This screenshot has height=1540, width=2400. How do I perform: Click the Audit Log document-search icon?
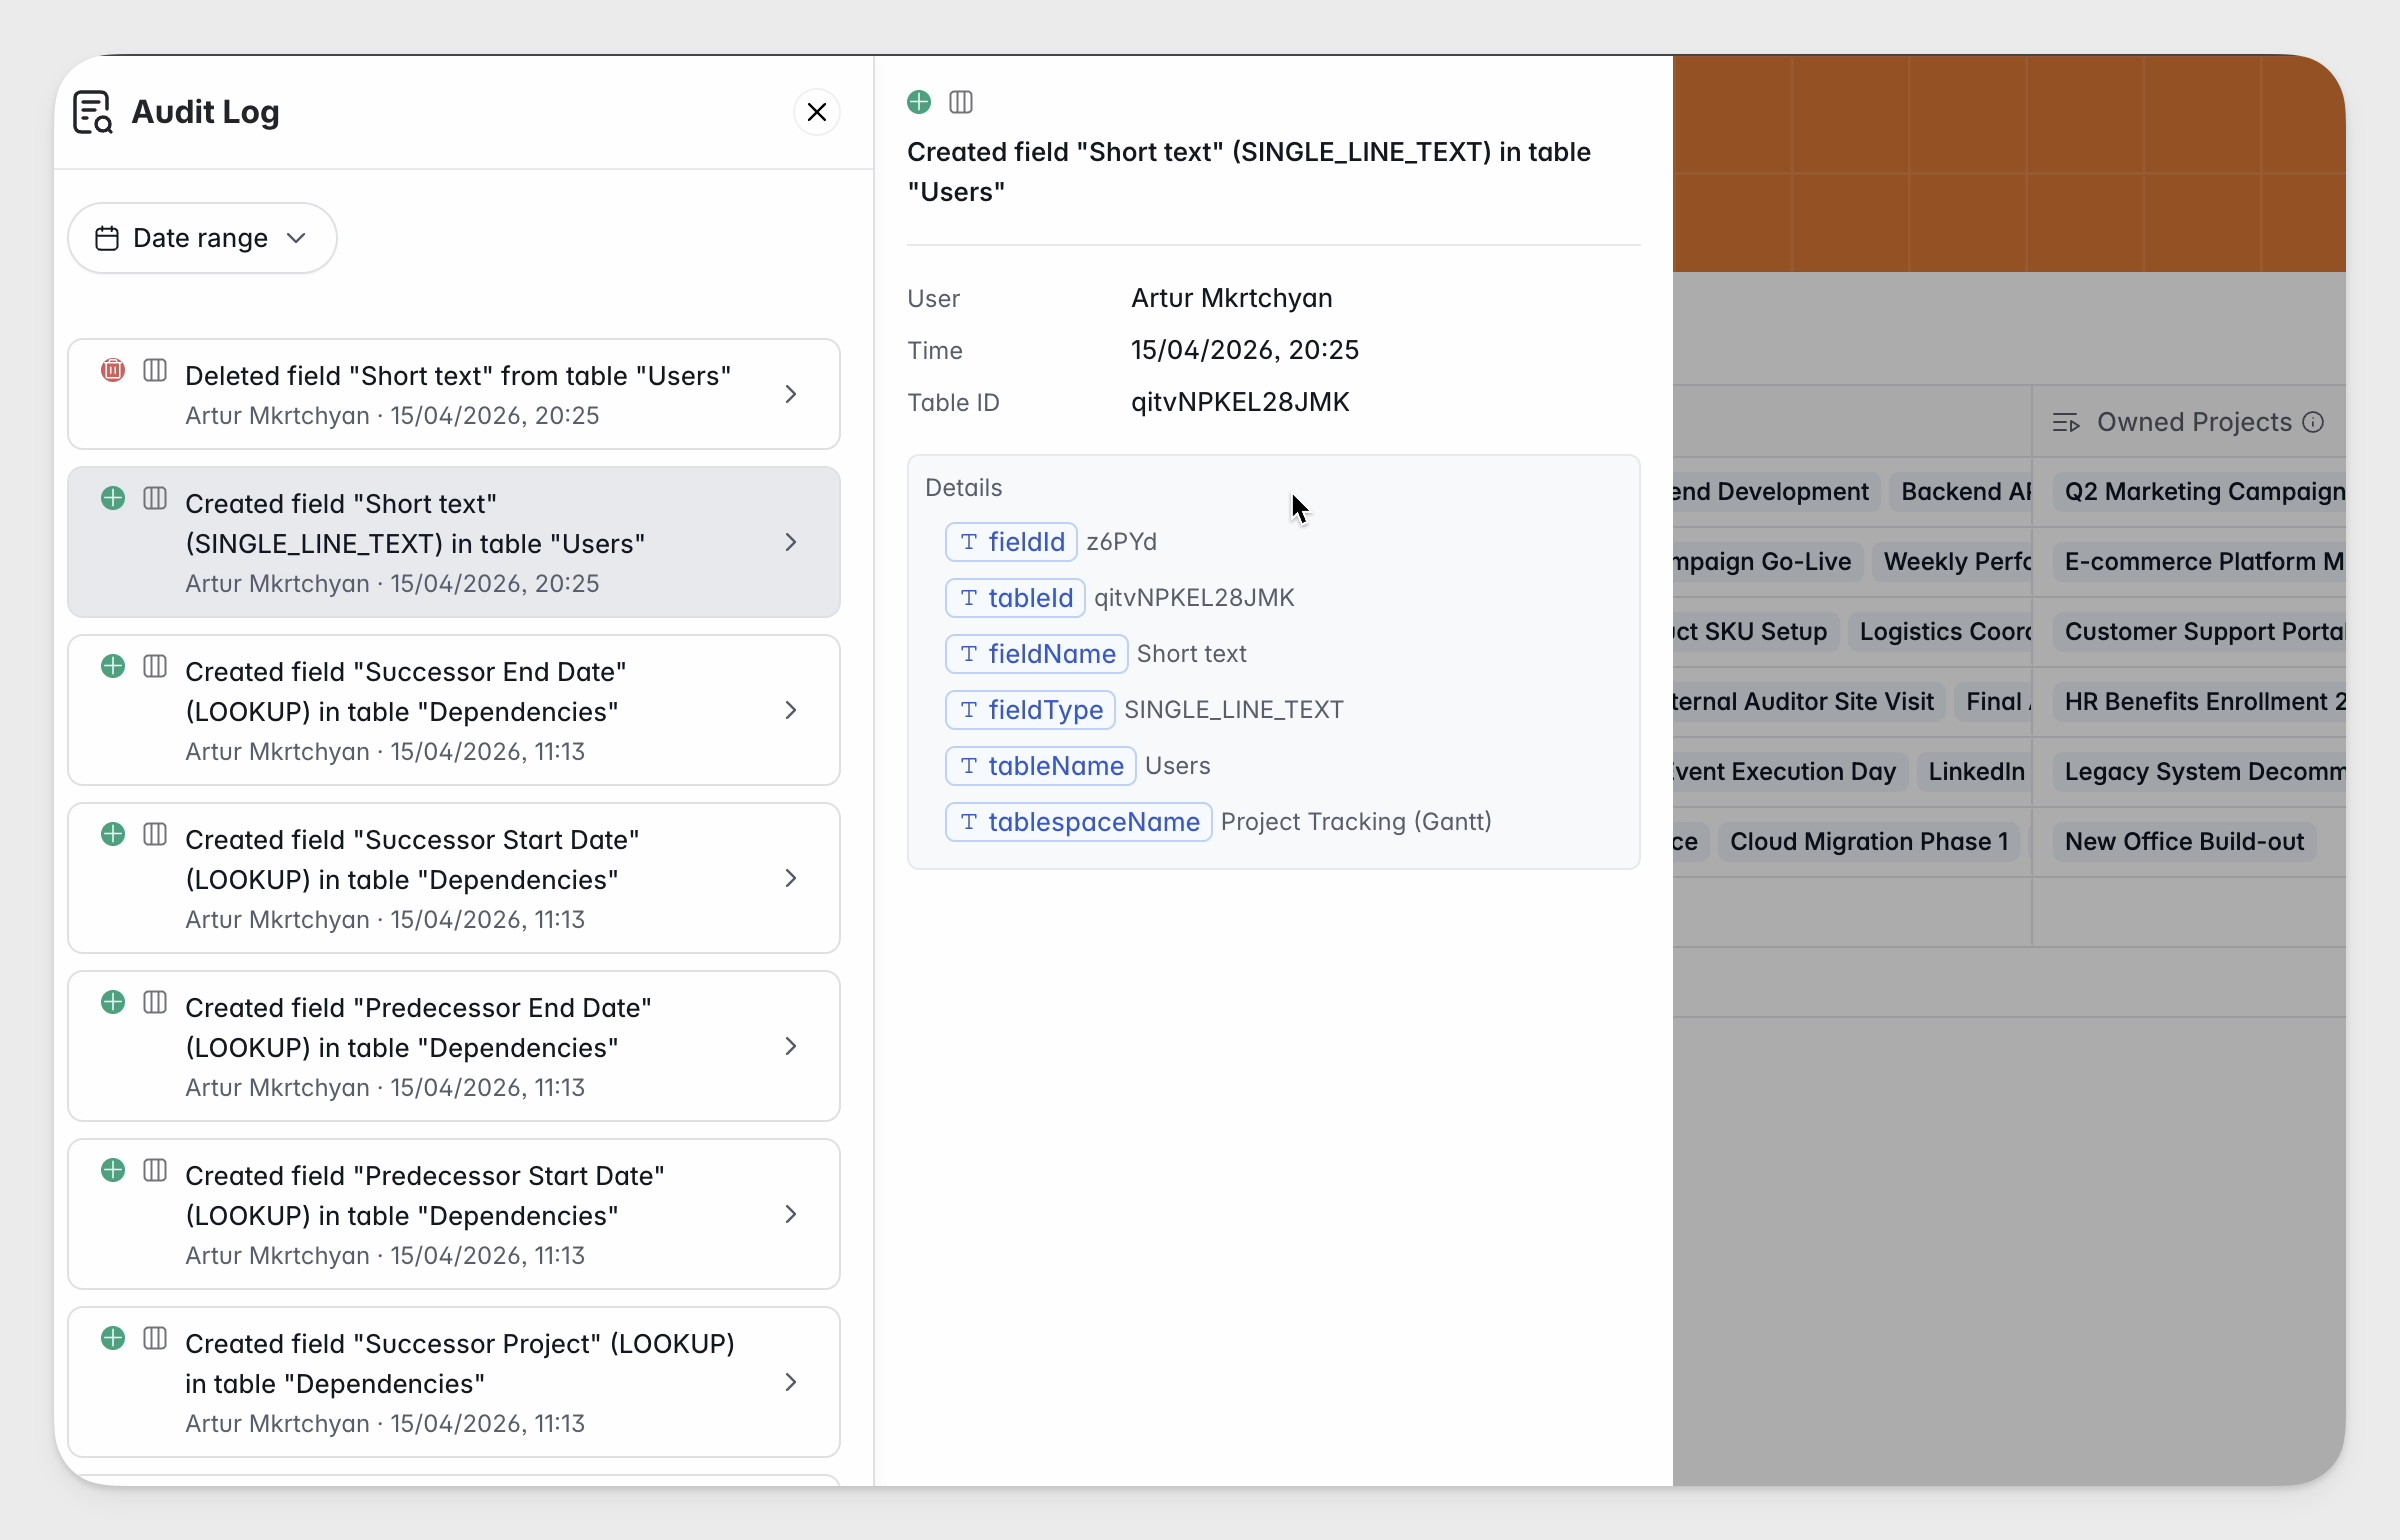[93, 112]
